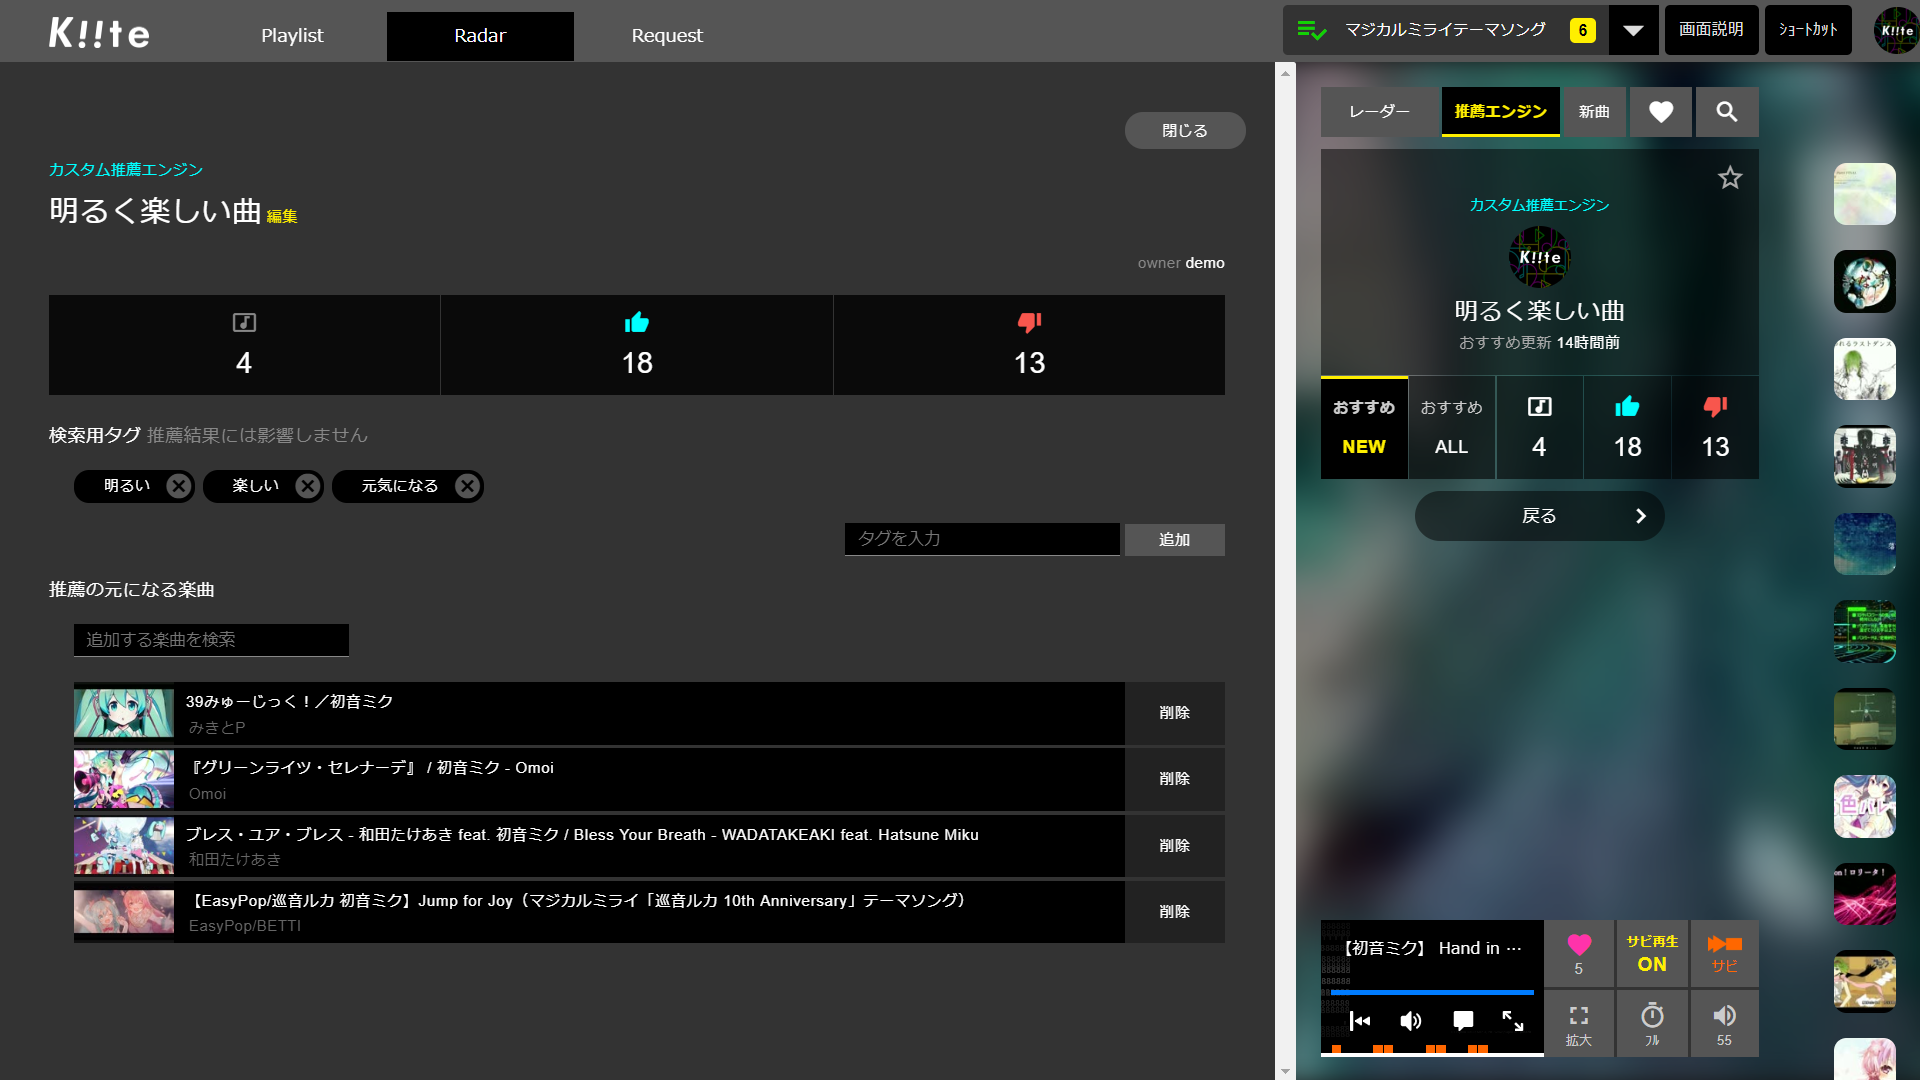Screen dimensions: 1920x1080
Task: Like the current song with heart icon
Action: coord(1579,954)
